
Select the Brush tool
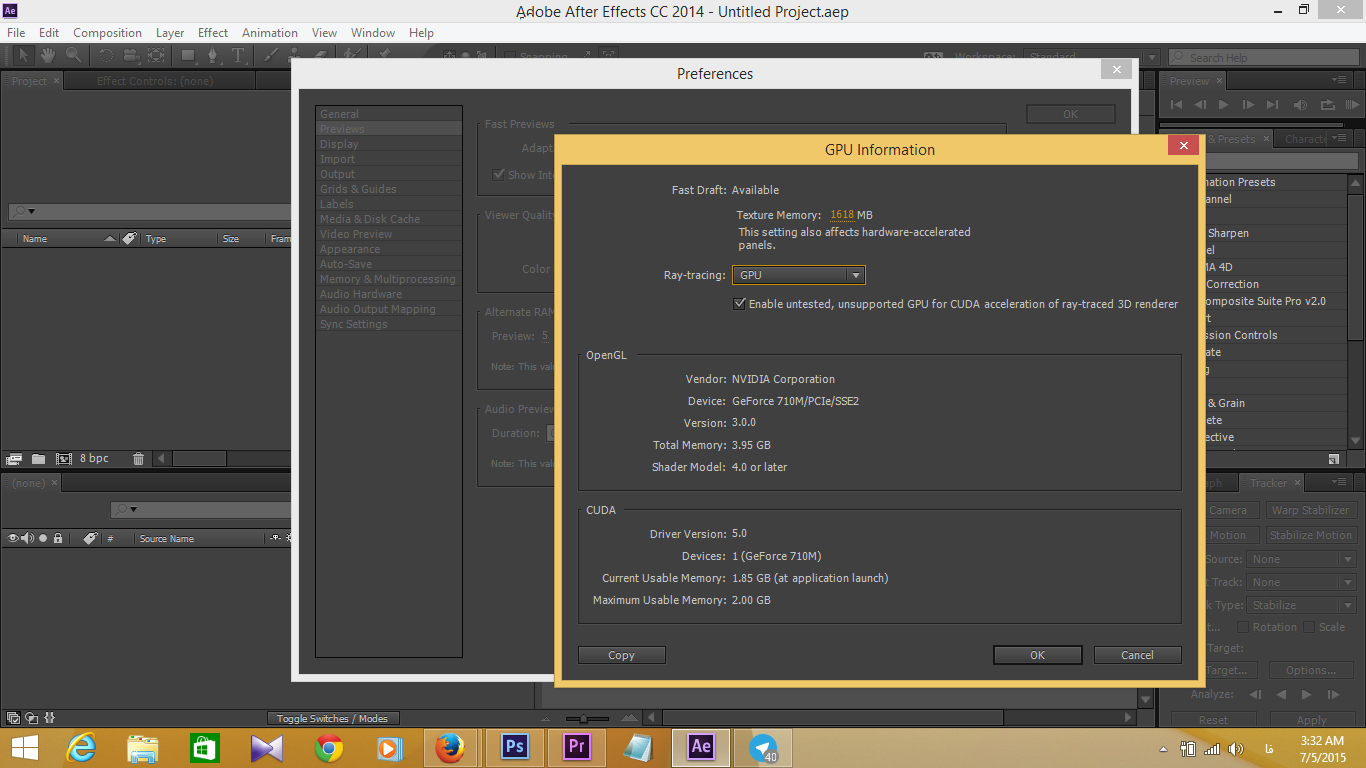[x=271, y=56]
